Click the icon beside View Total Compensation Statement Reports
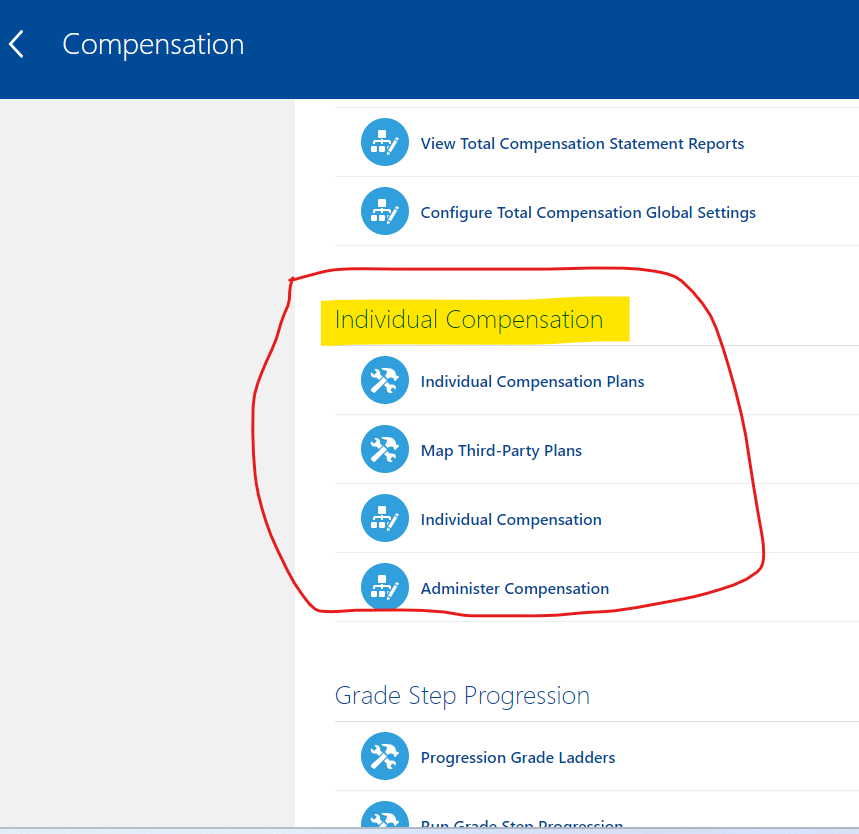This screenshot has width=859, height=834. pyautogui.click(x=385, y=142)
